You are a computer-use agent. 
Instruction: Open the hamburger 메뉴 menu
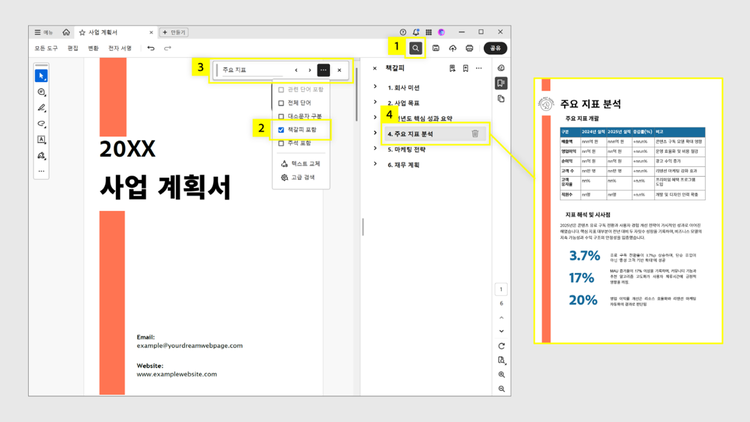43,32
